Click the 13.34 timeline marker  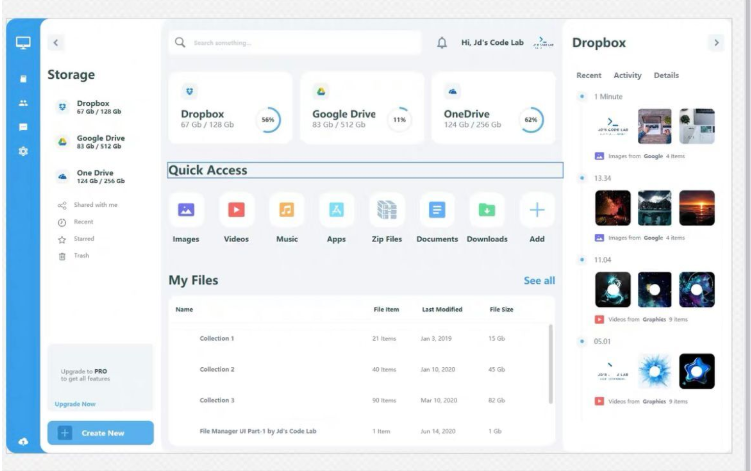click(x=582, y=178)
